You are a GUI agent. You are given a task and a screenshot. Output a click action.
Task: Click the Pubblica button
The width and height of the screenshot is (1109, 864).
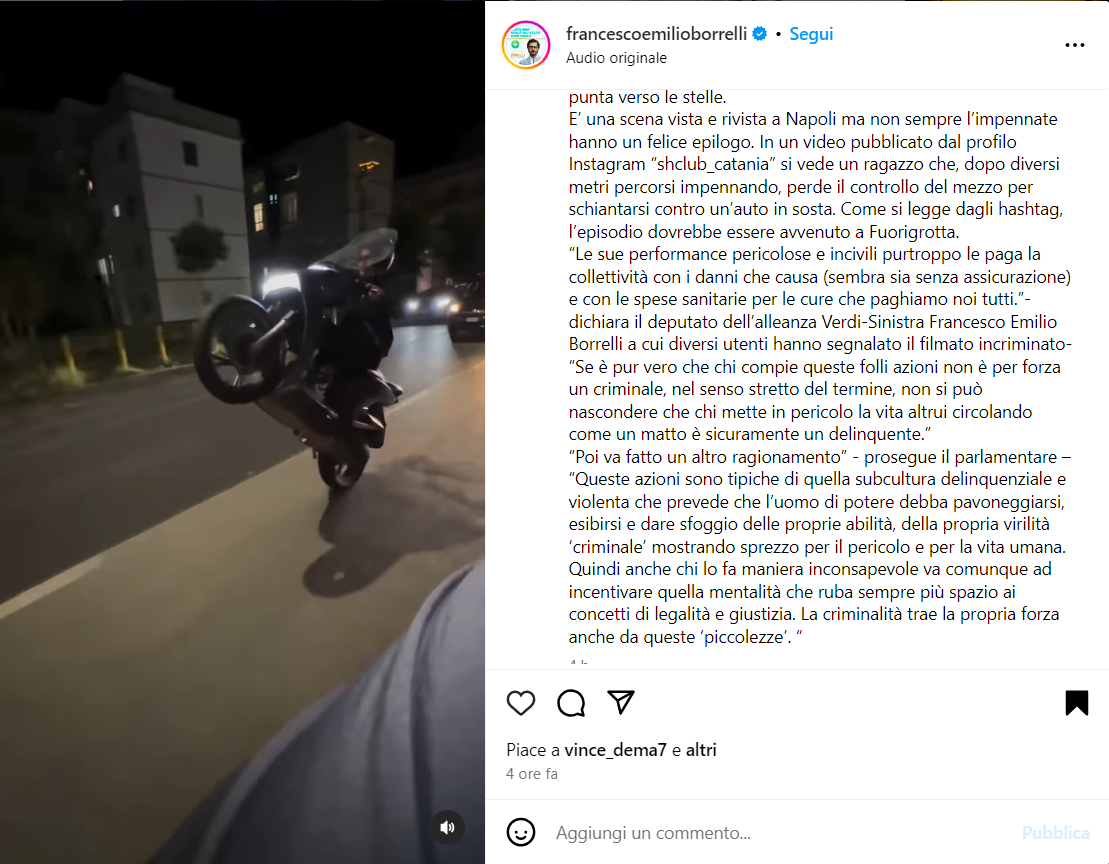(x=1055, y=833)
